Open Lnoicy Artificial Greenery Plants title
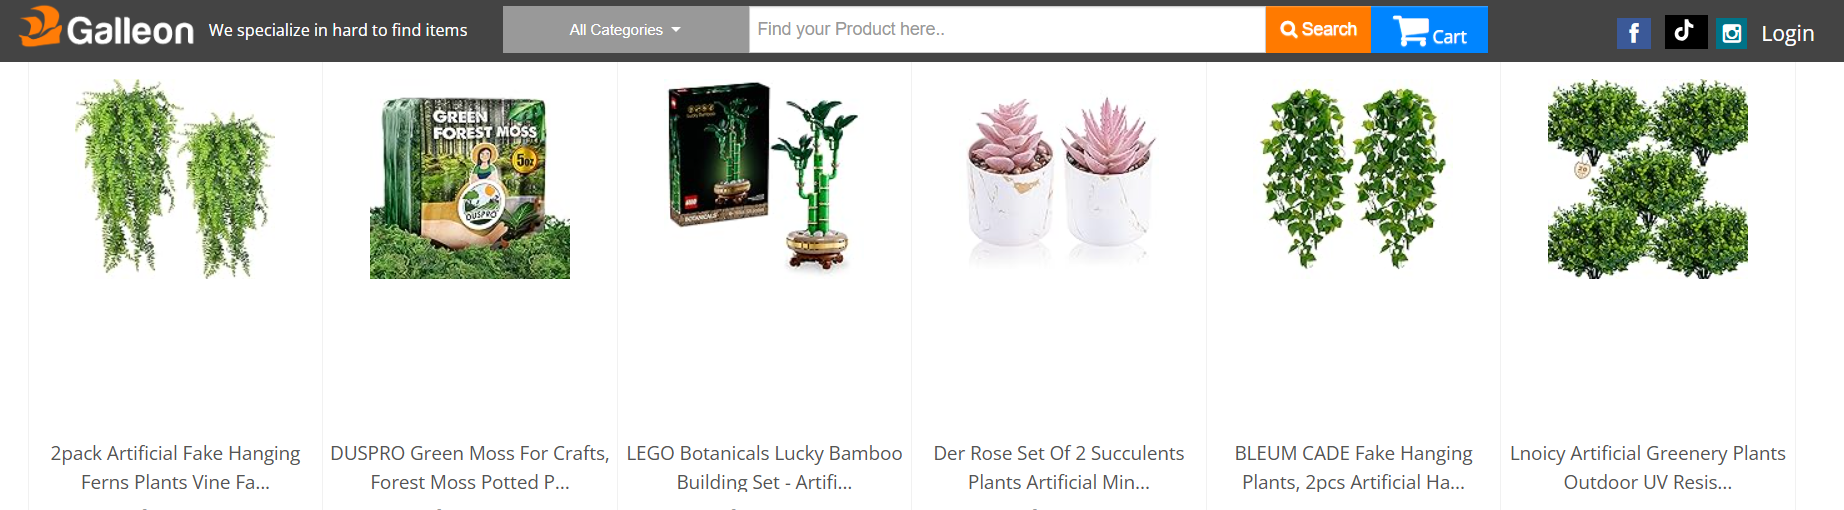This screenshot has height=510, width=1844. 1648,468
